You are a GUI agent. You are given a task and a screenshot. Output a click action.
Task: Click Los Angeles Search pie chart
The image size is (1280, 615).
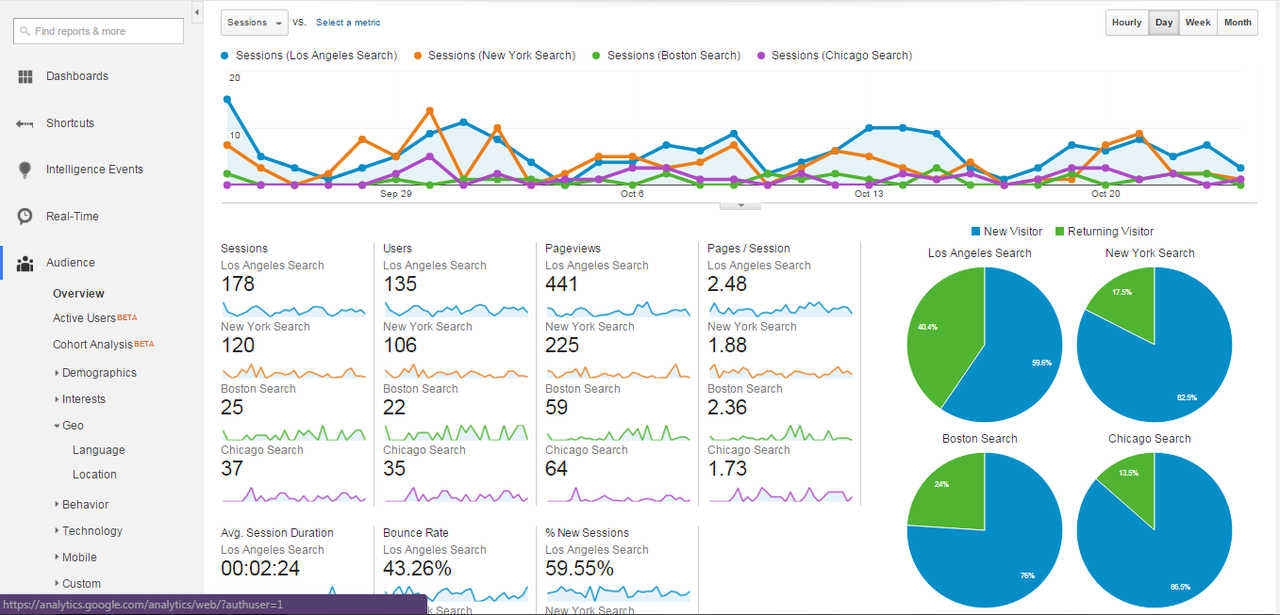[984, 344]
